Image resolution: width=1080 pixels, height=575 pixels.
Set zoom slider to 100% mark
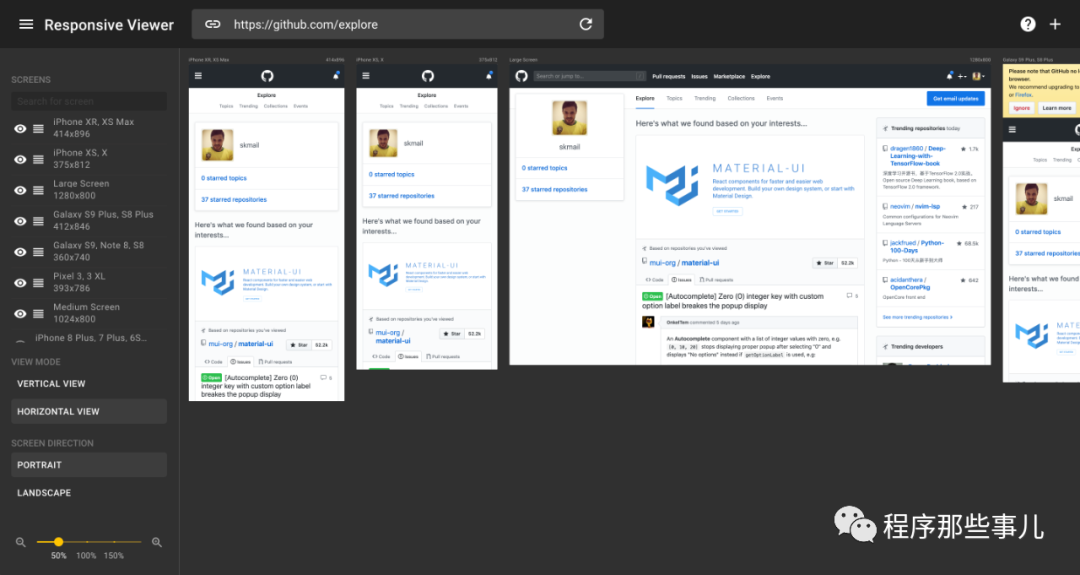tap(86, 542)
